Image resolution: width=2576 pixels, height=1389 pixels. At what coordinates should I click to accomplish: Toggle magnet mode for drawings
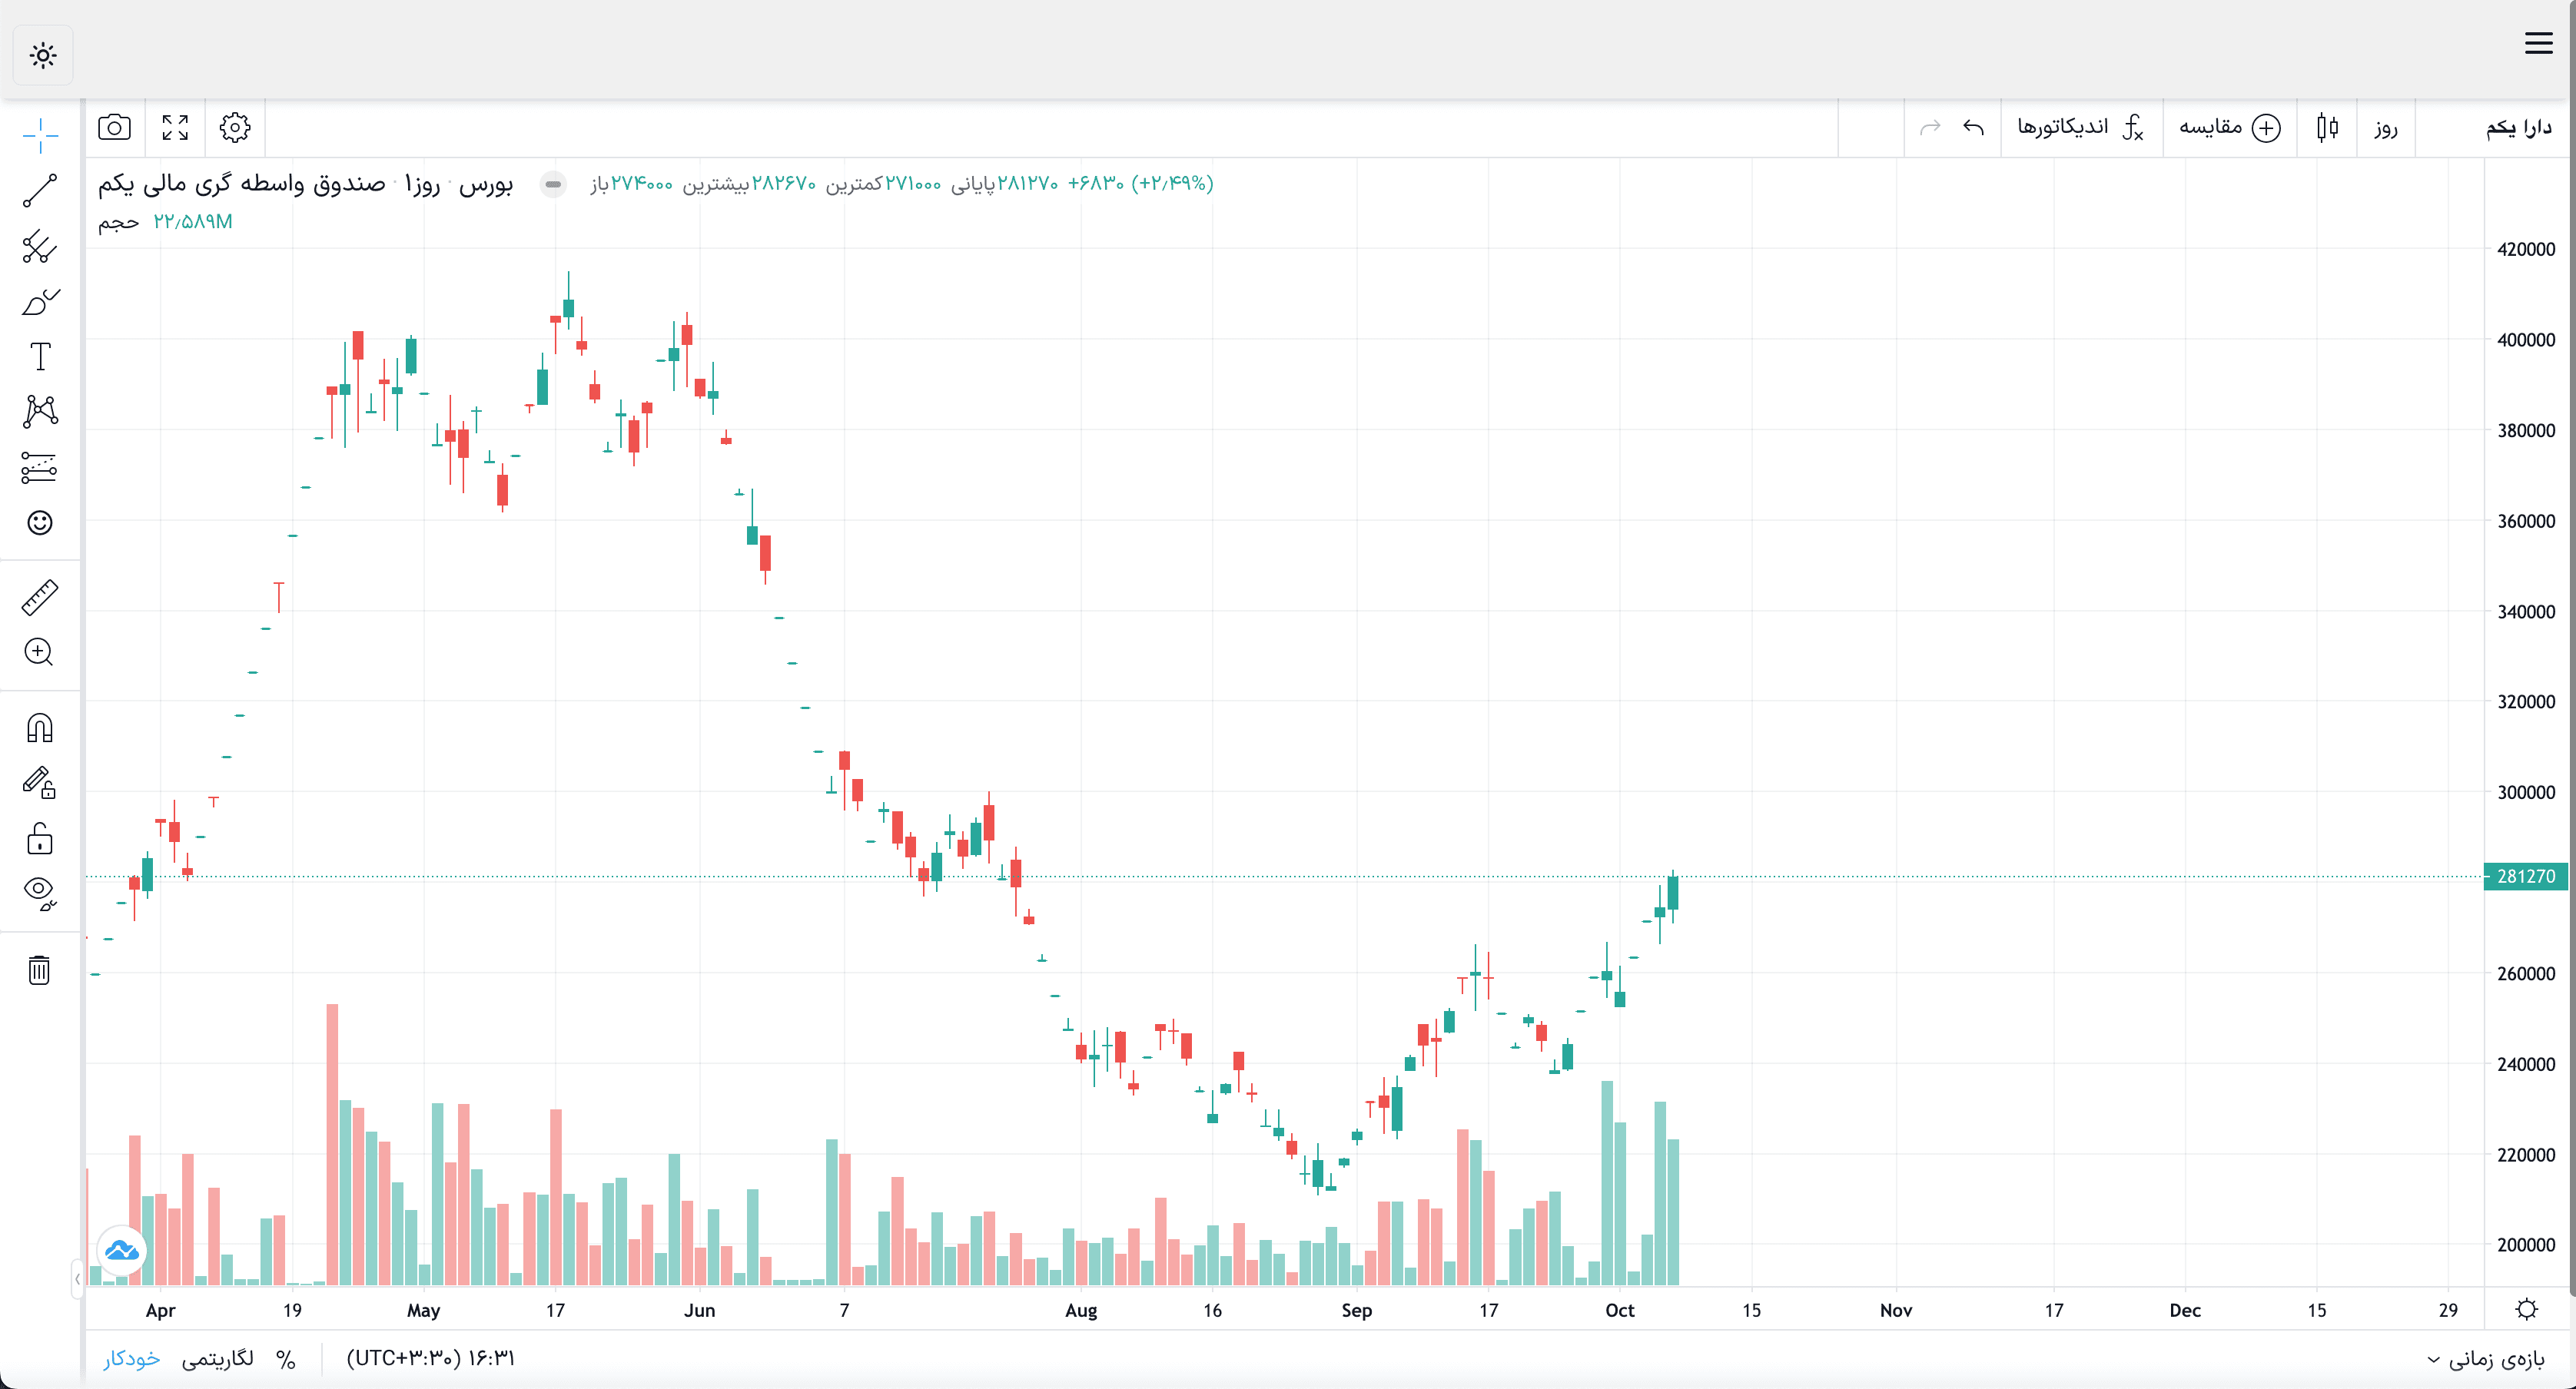[x=40, y=727]
